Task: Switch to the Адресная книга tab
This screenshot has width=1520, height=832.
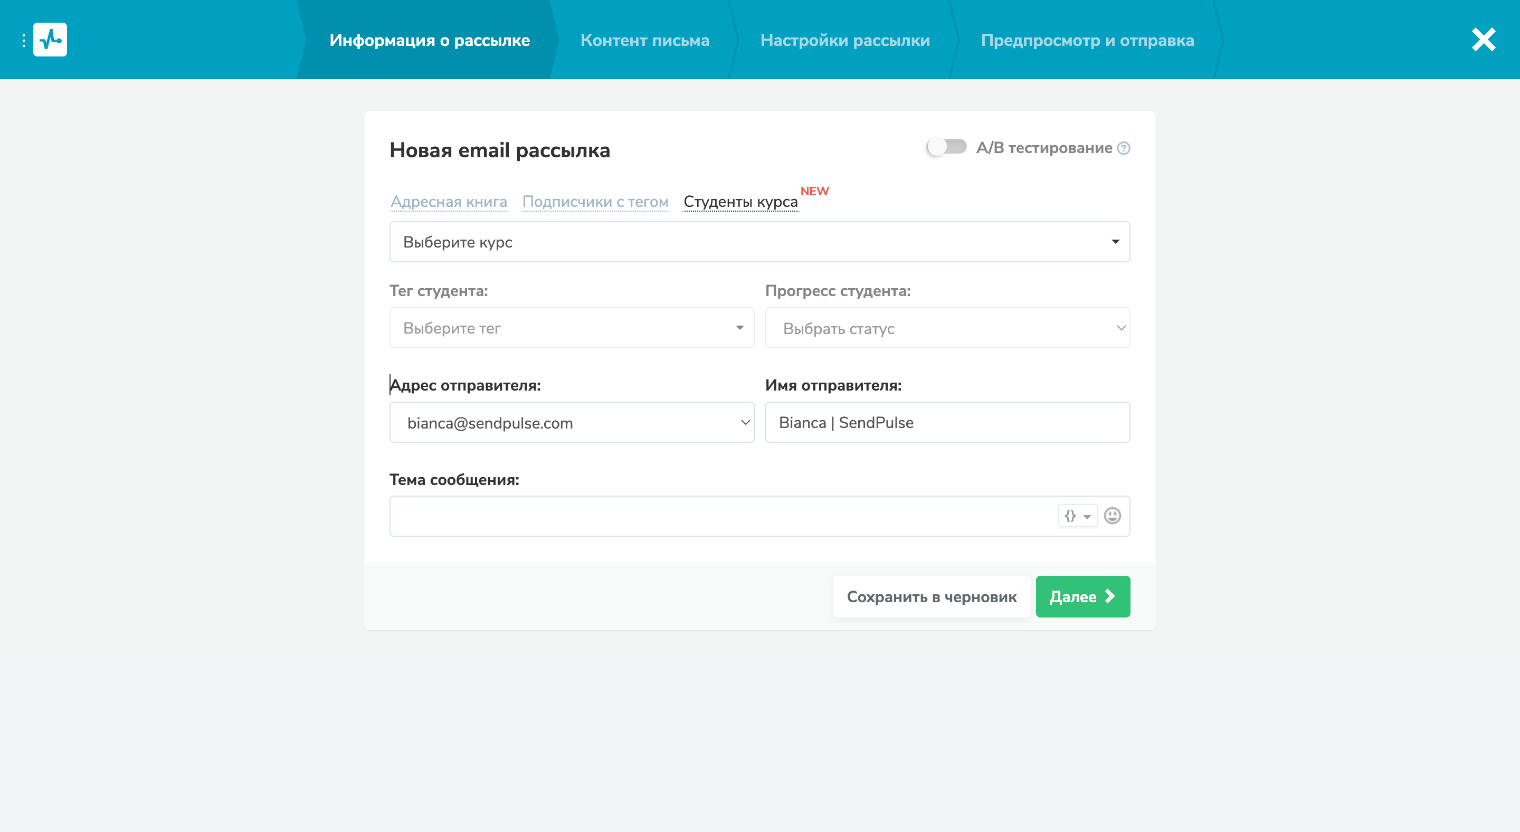Action: [449, 201]
